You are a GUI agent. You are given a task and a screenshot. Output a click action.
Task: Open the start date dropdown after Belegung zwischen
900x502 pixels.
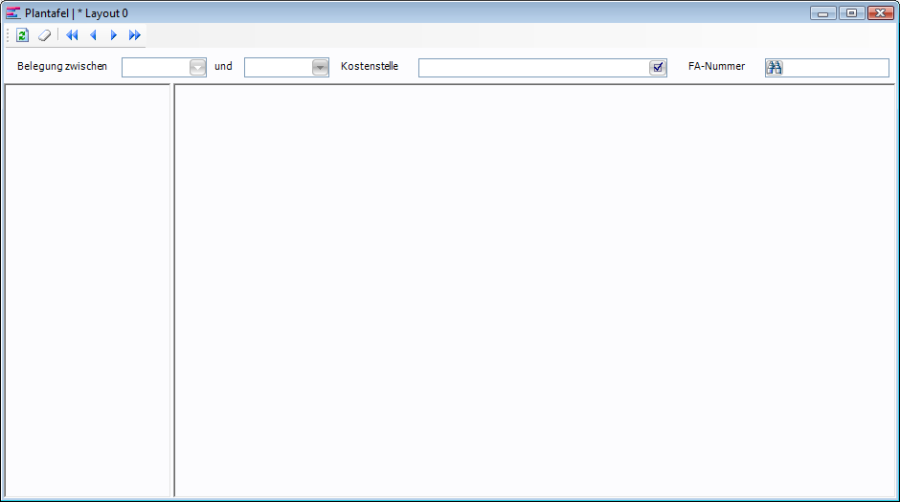[x=197, y=67]
